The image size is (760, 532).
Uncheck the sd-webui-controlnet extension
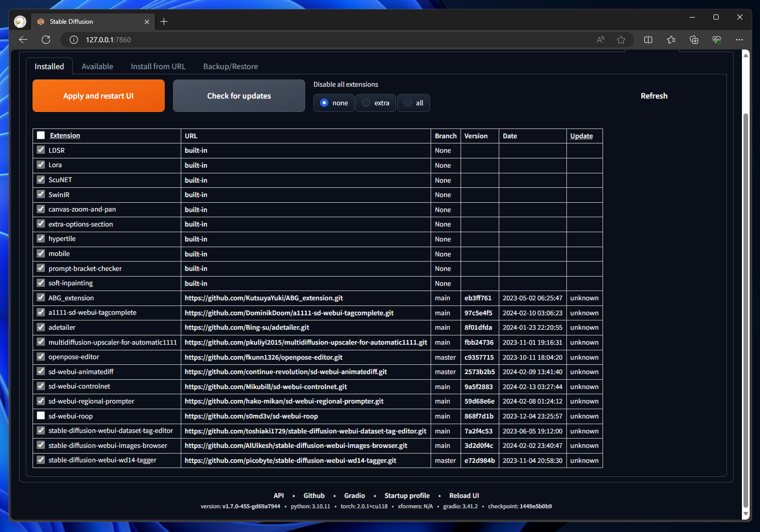pos(41,386)
